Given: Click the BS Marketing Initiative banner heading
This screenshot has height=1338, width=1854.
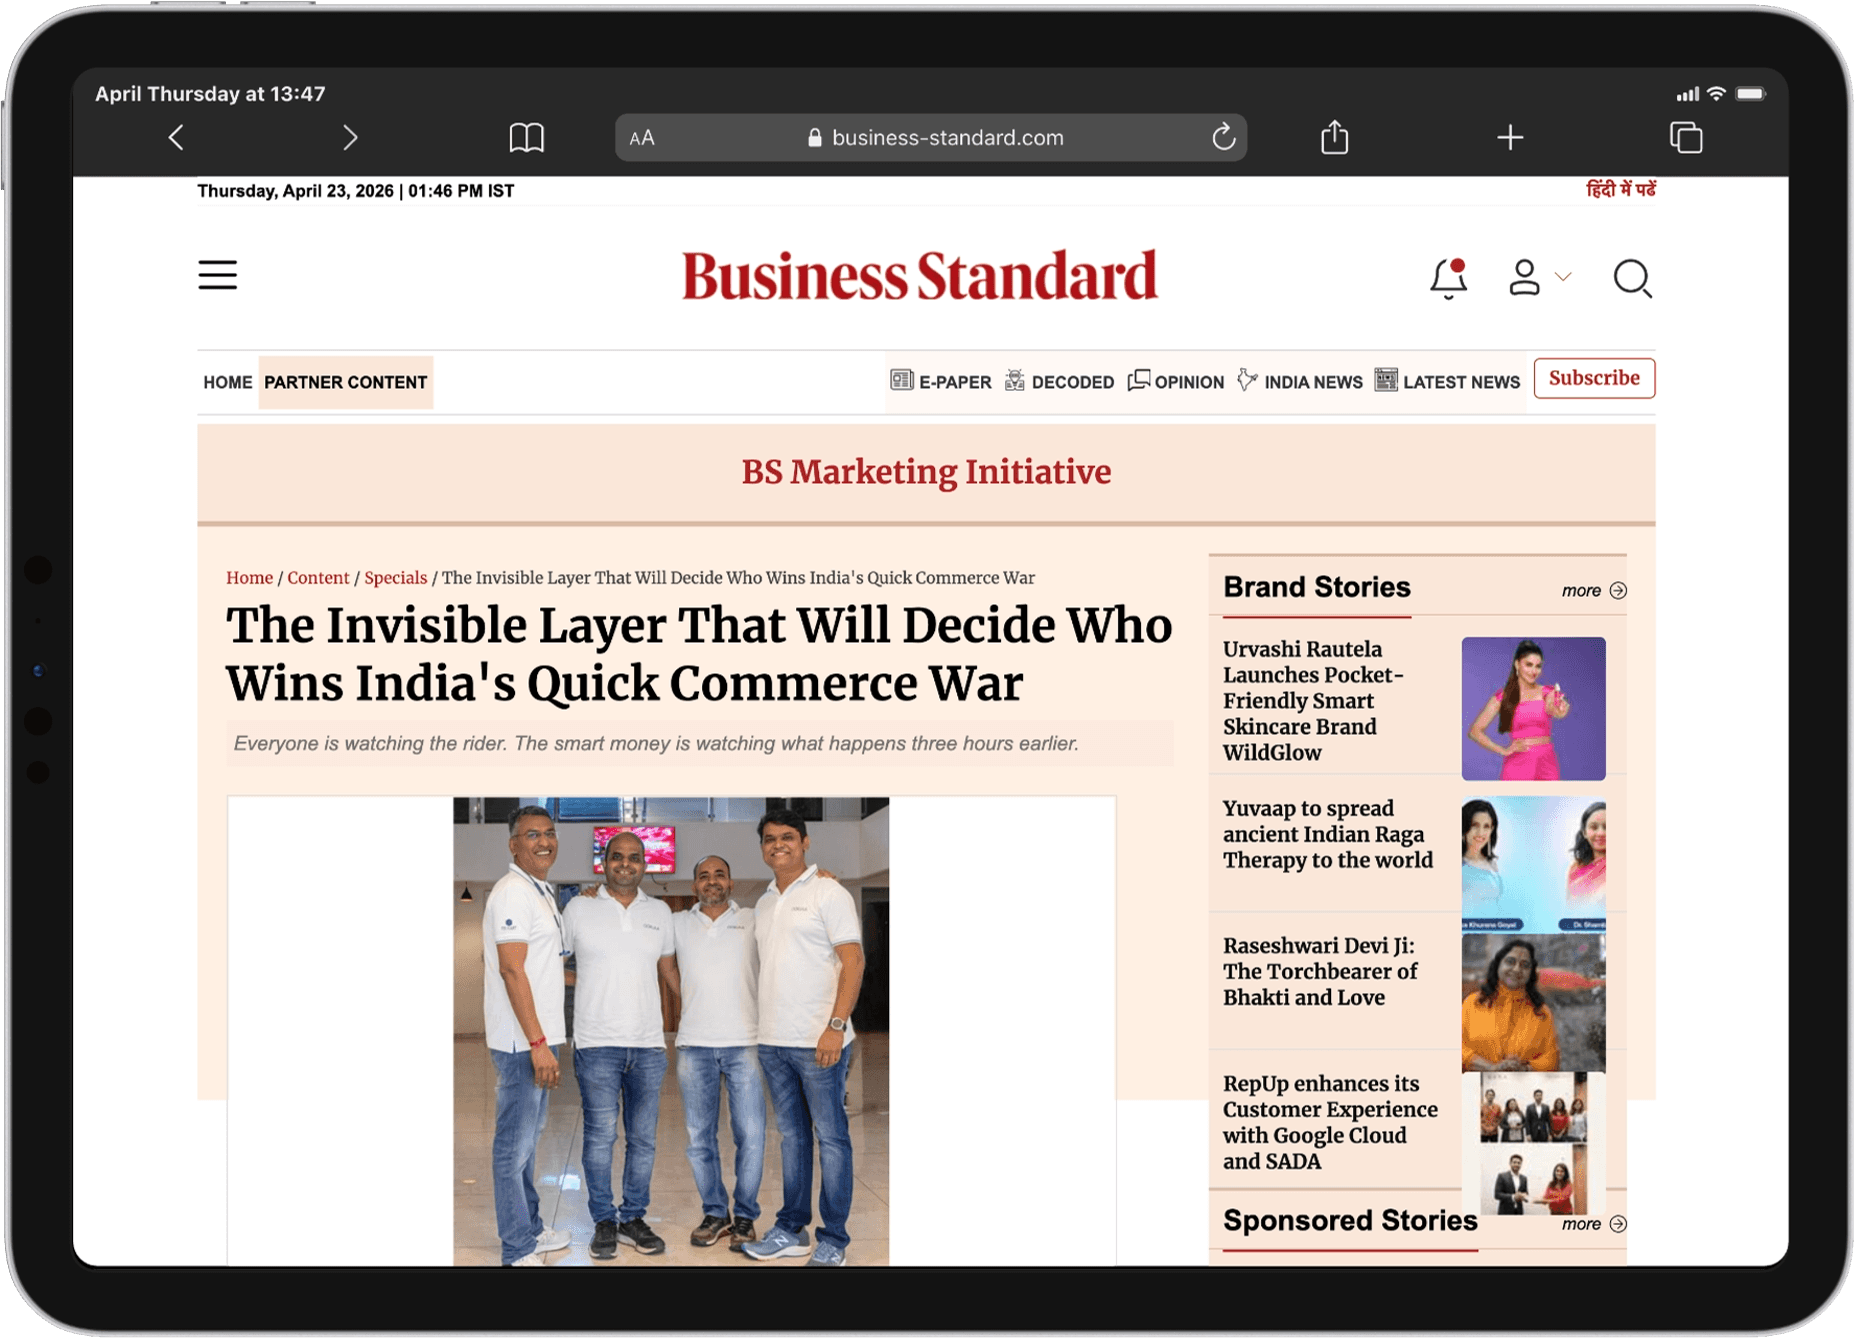Looking at the screenshot, I should click(926, 472).
